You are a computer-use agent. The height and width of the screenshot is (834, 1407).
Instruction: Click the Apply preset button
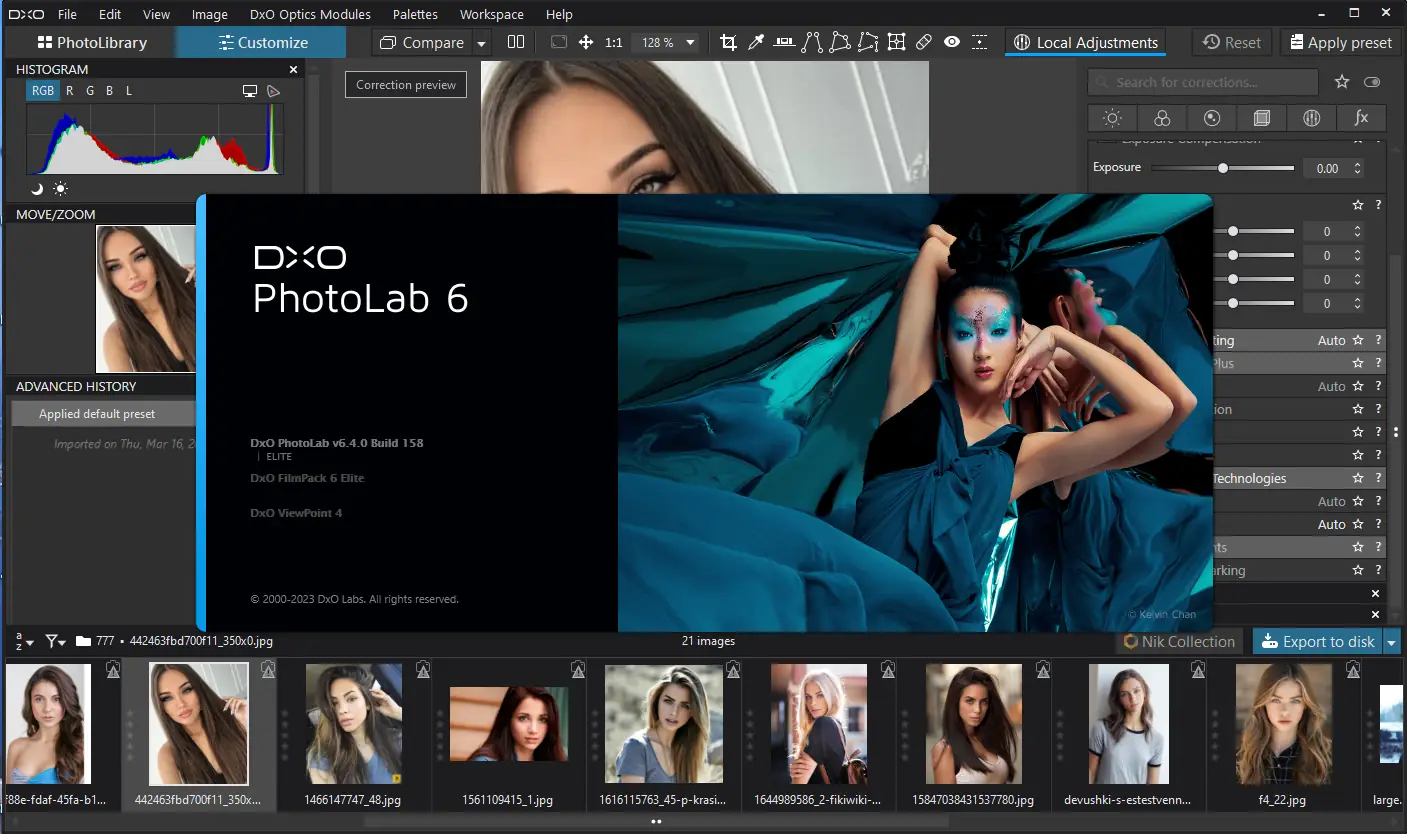(1340, 43)
